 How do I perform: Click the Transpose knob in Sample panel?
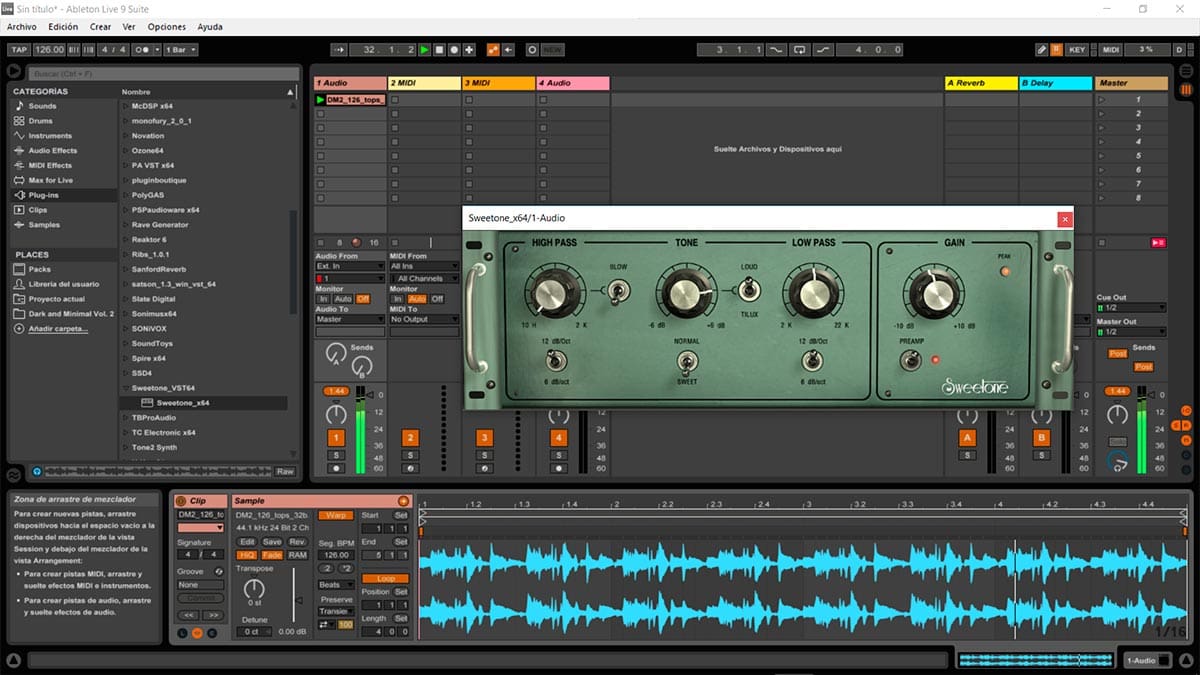pos(254,590)
